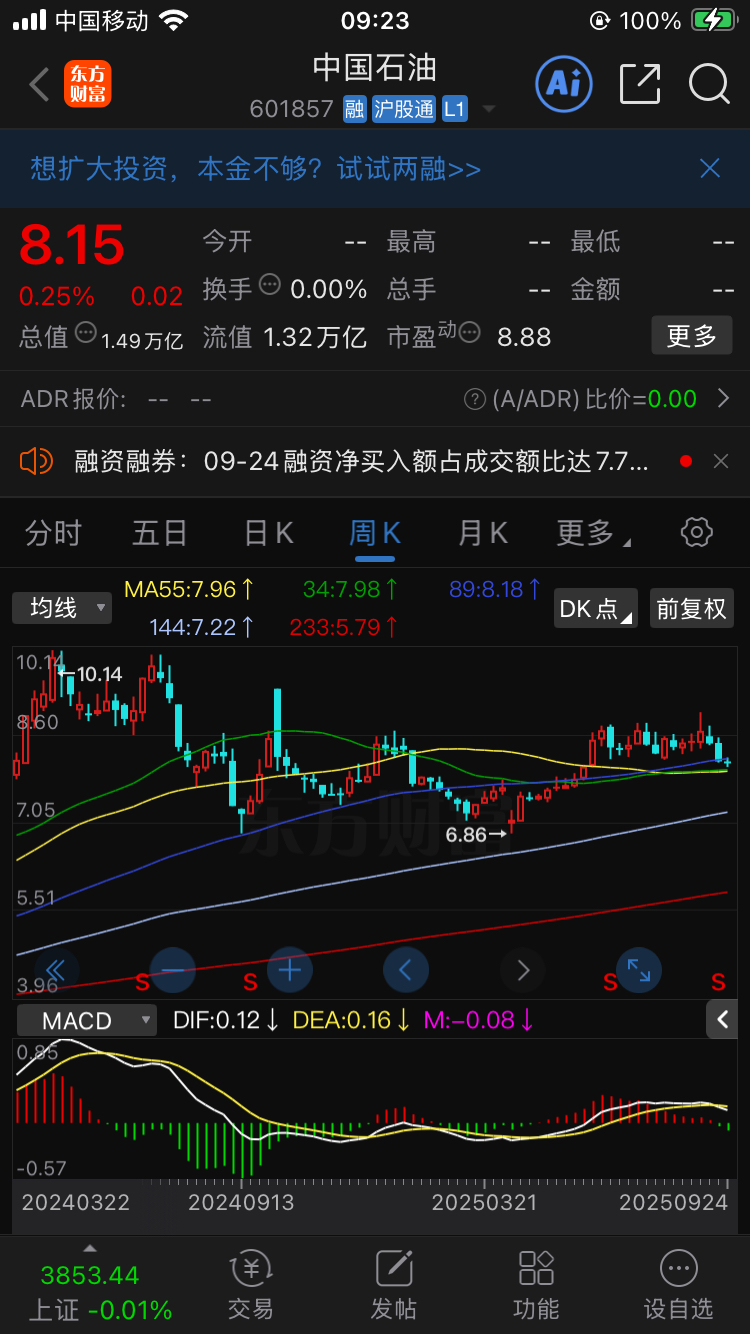
Task: Open the 发帖 post icon
Action: (x=394, y=1285)
